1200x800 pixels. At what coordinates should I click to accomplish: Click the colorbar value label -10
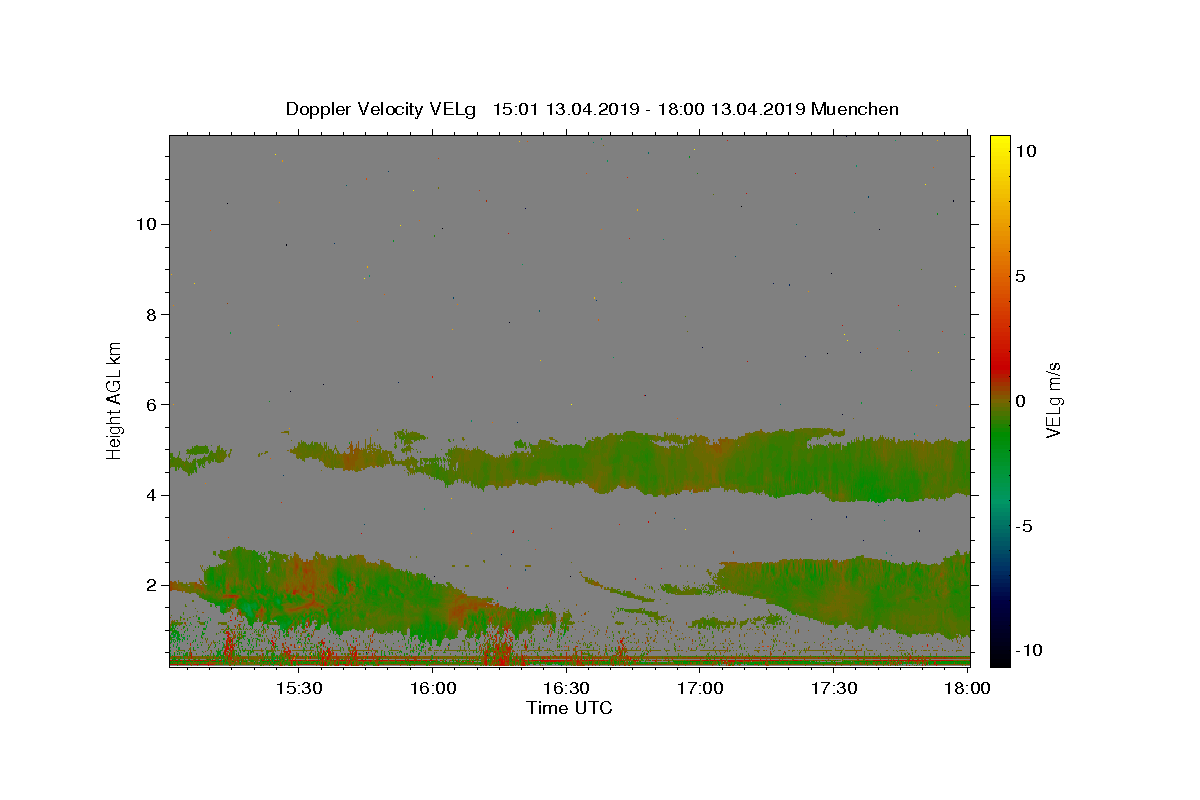[1029, 651]
